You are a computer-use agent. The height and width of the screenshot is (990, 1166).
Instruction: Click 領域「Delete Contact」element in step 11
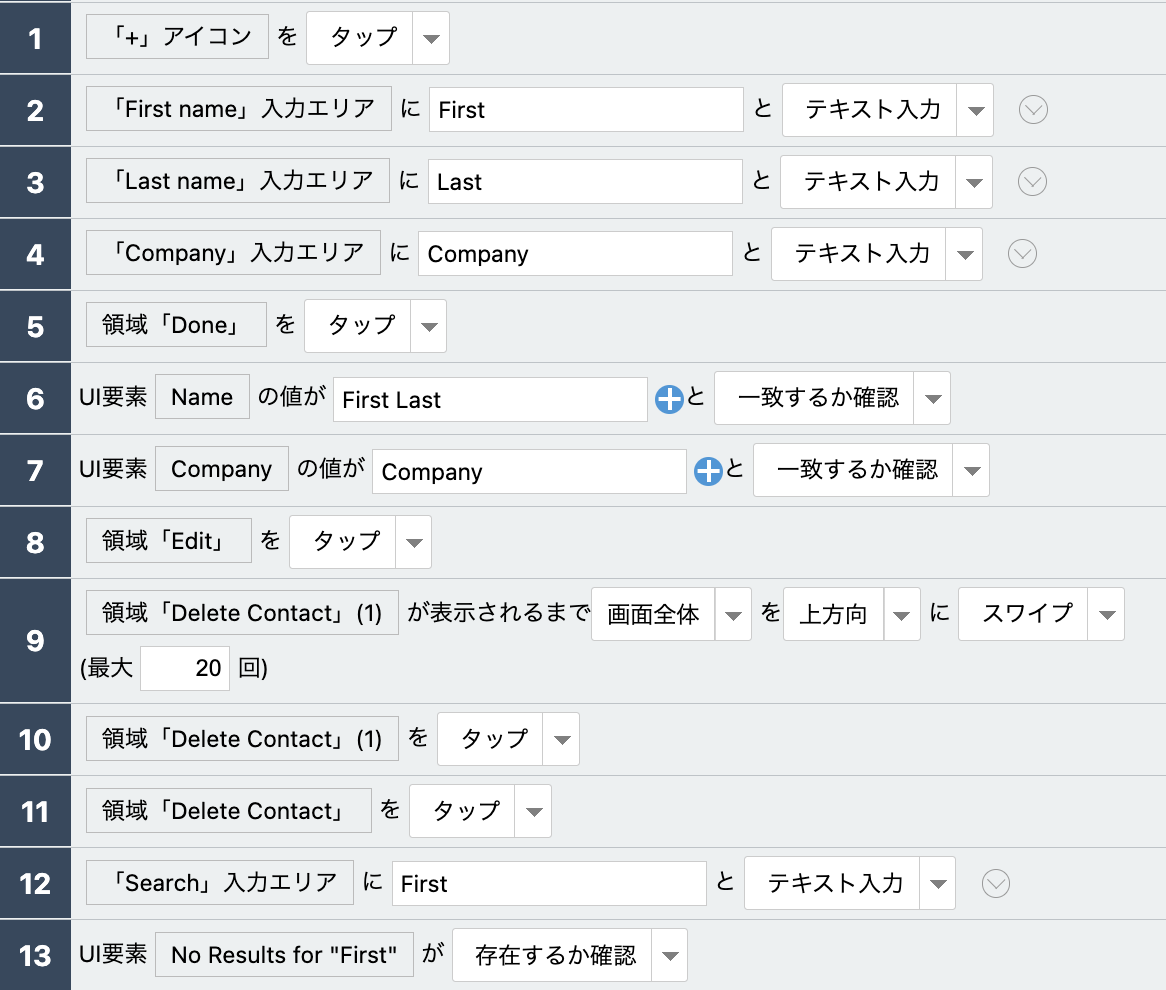[x=229, y=810]
